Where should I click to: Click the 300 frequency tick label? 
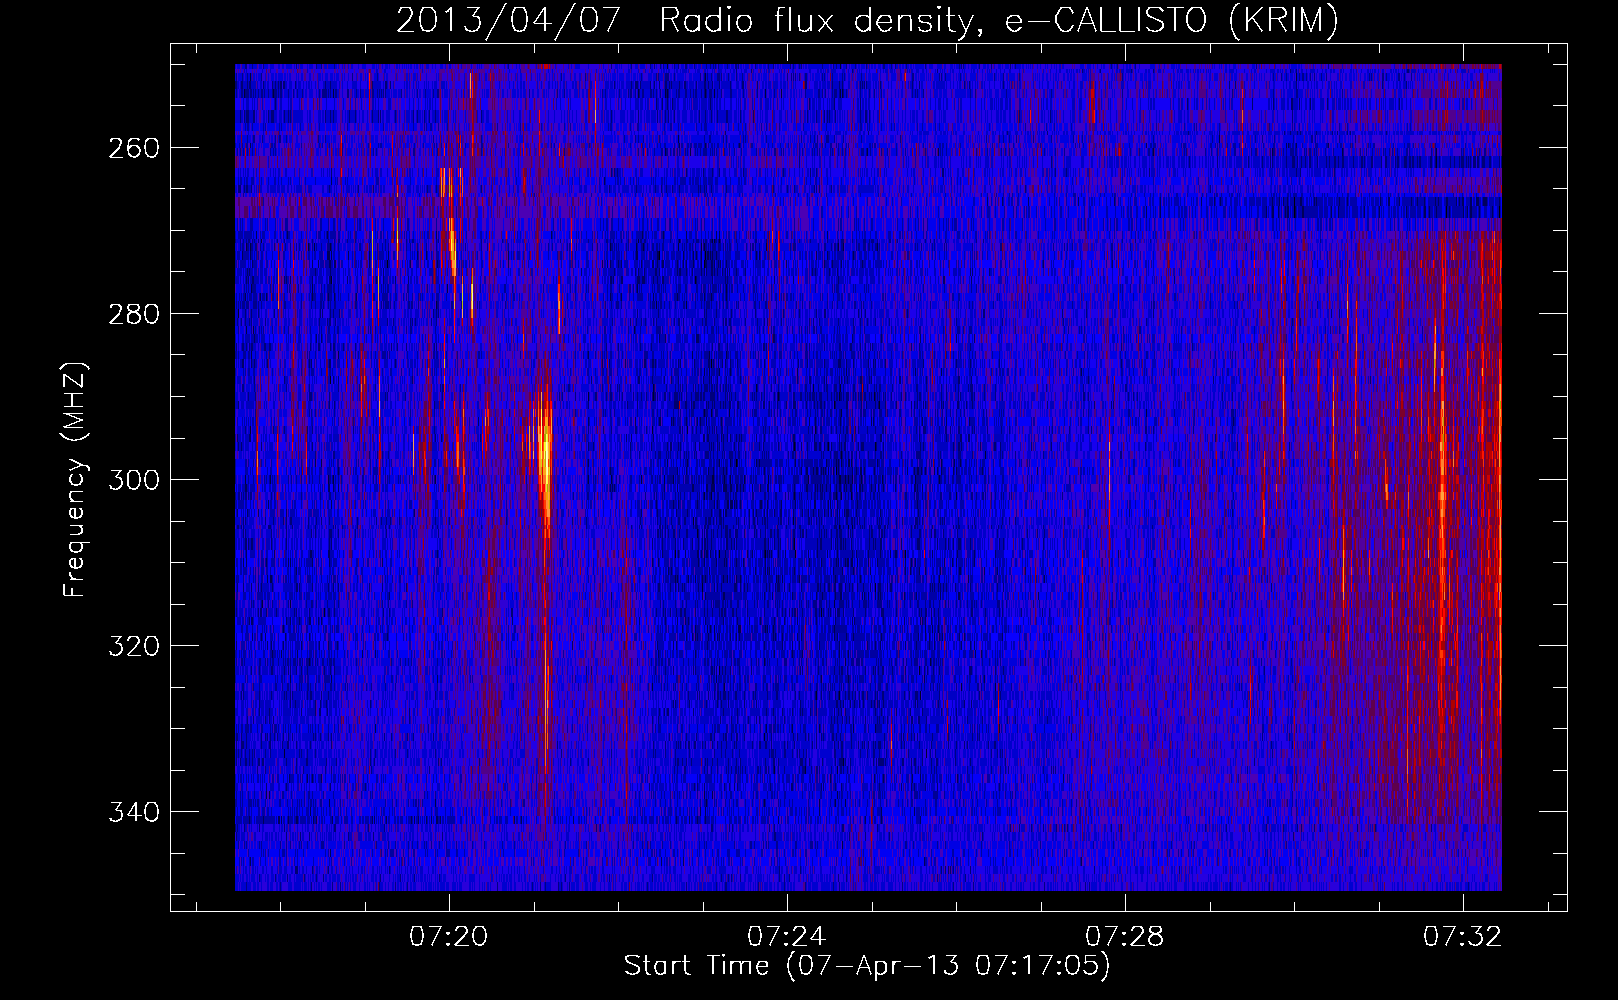point(133,480)
